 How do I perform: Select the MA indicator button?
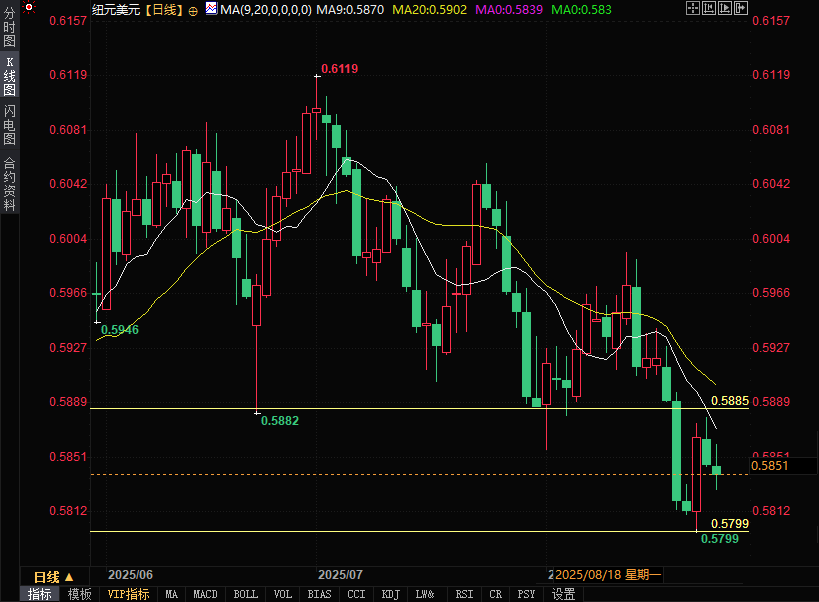click(171, 594)
